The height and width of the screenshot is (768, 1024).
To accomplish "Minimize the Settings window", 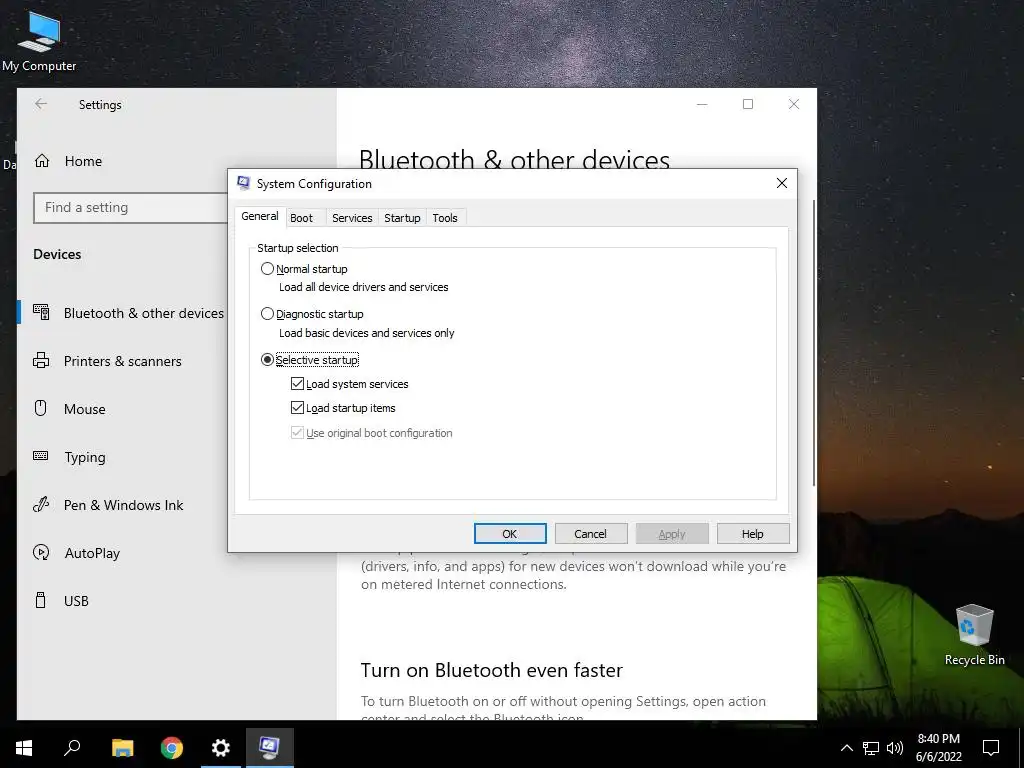I will click(702, 104).
